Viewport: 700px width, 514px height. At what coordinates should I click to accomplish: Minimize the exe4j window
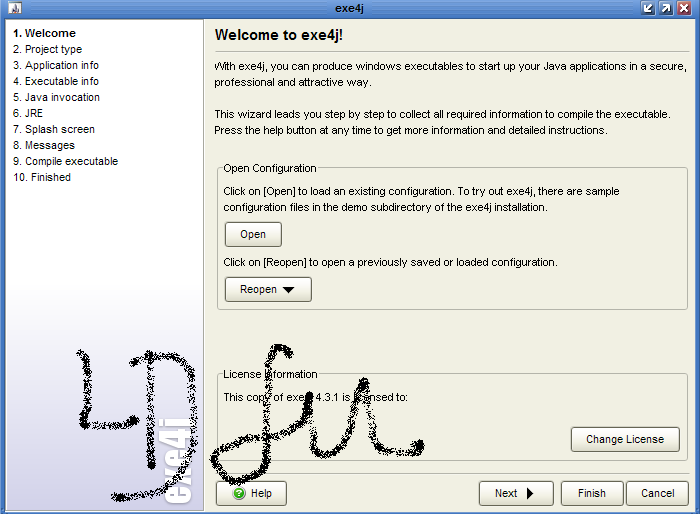point(648,8)
